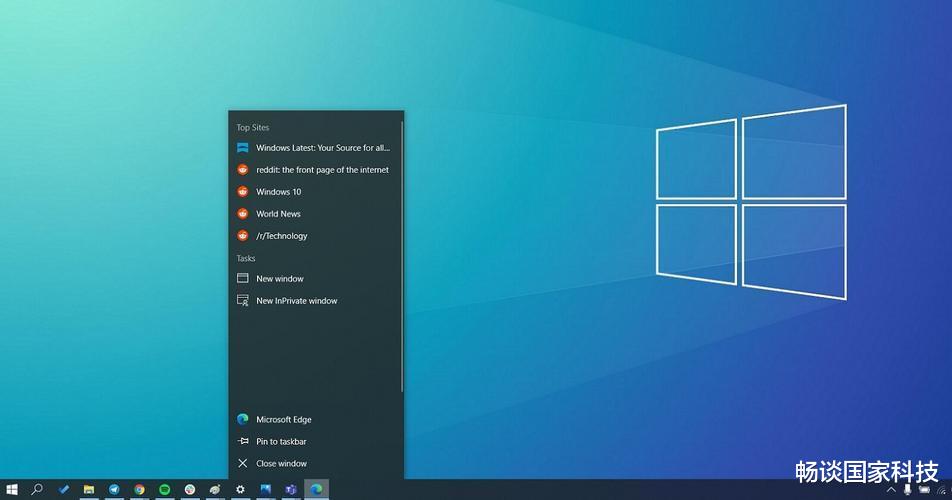
Task: Click the microphone tray icon
Action: 907,490
